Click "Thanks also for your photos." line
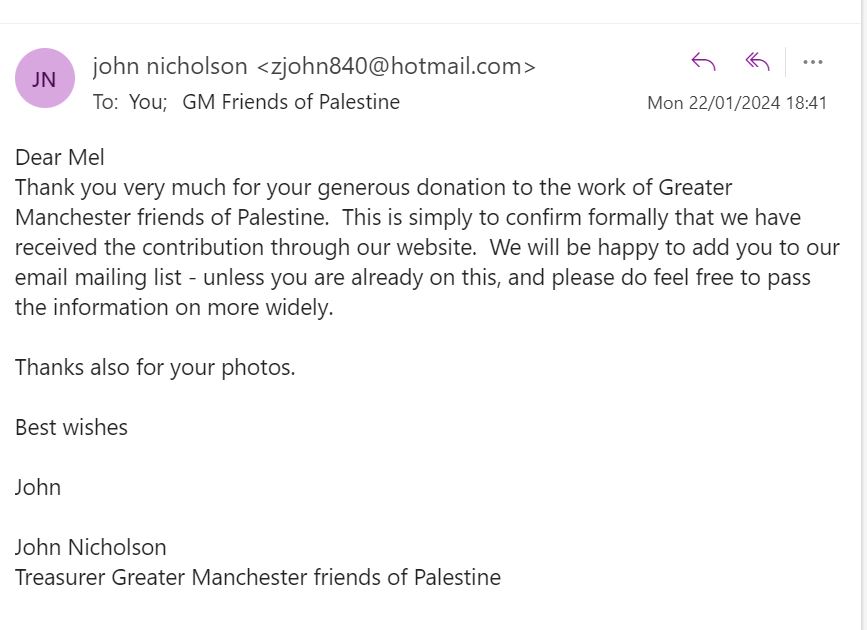The height and width of the screenshot is (630, 867). (x=155, y=367)
